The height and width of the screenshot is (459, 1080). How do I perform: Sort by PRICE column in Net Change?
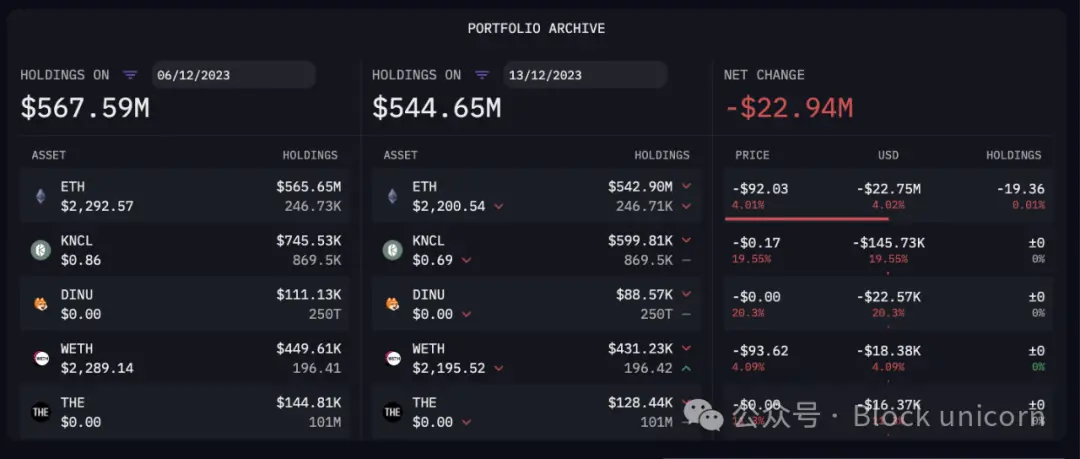point(752,155)
